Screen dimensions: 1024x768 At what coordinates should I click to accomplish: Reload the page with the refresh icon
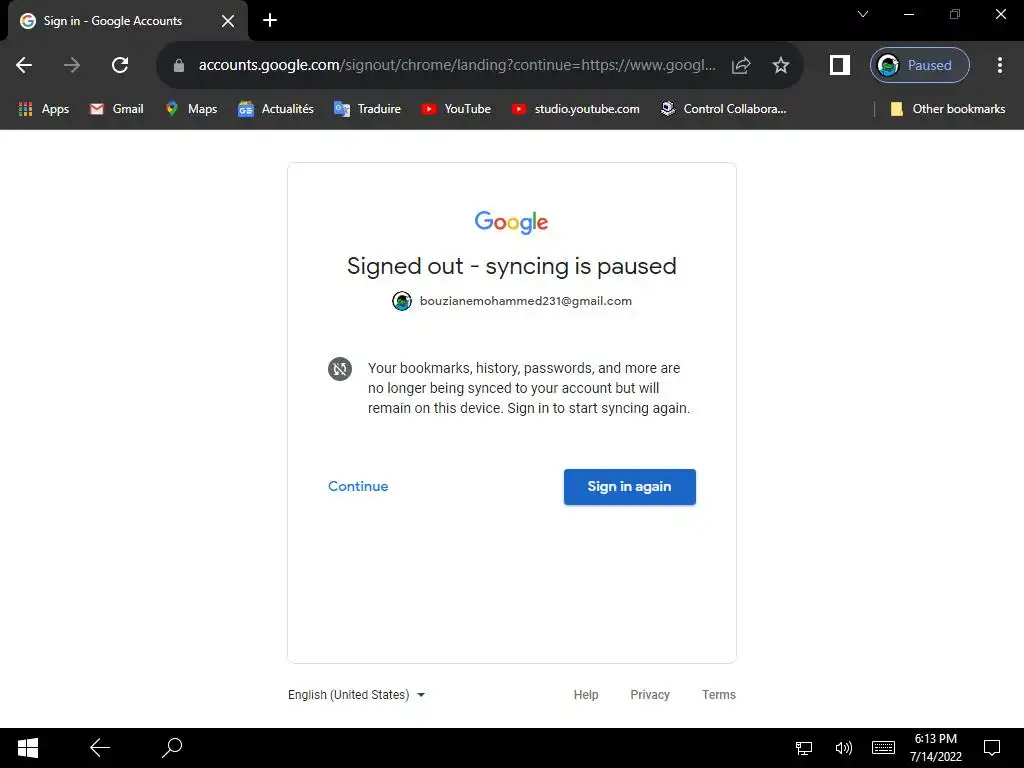click(x=120, y=65)
